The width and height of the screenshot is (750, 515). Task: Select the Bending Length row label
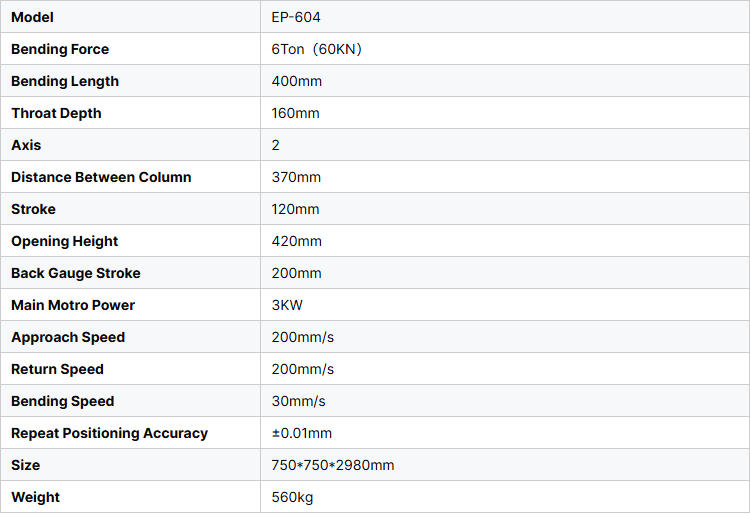tap(65, 81)
